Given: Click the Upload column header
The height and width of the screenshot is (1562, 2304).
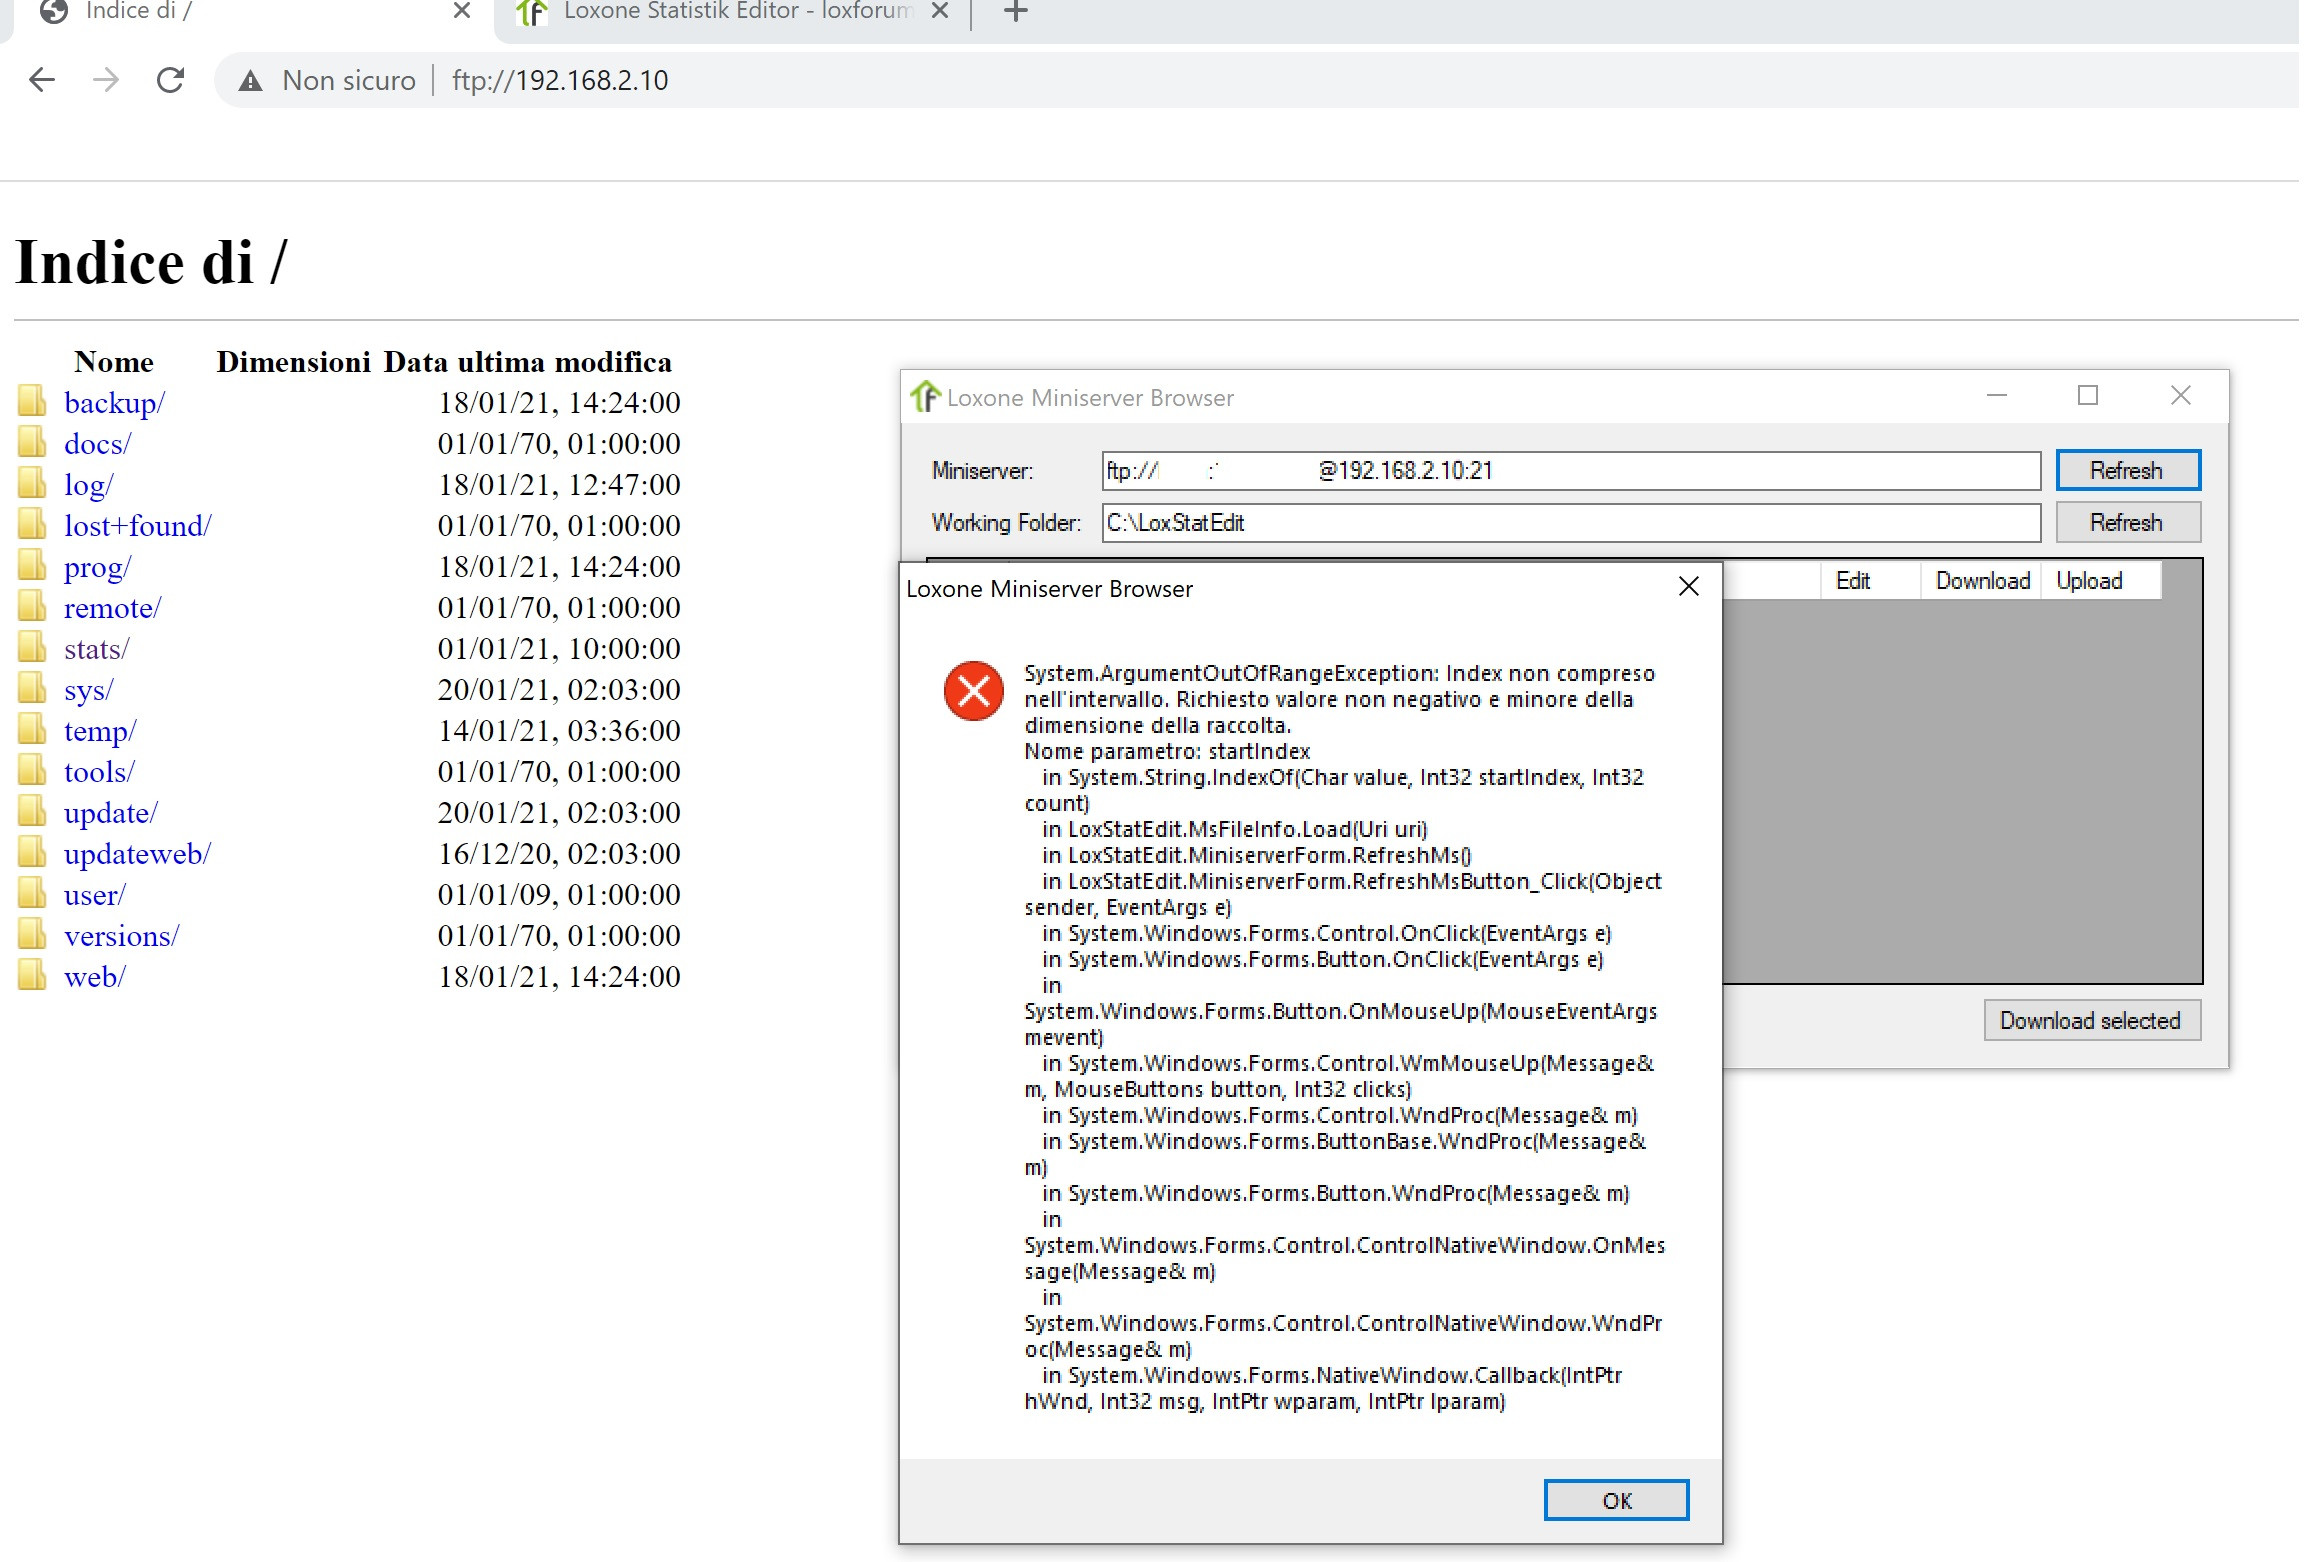Looking at the screenshot, I should pos(2089,581).
